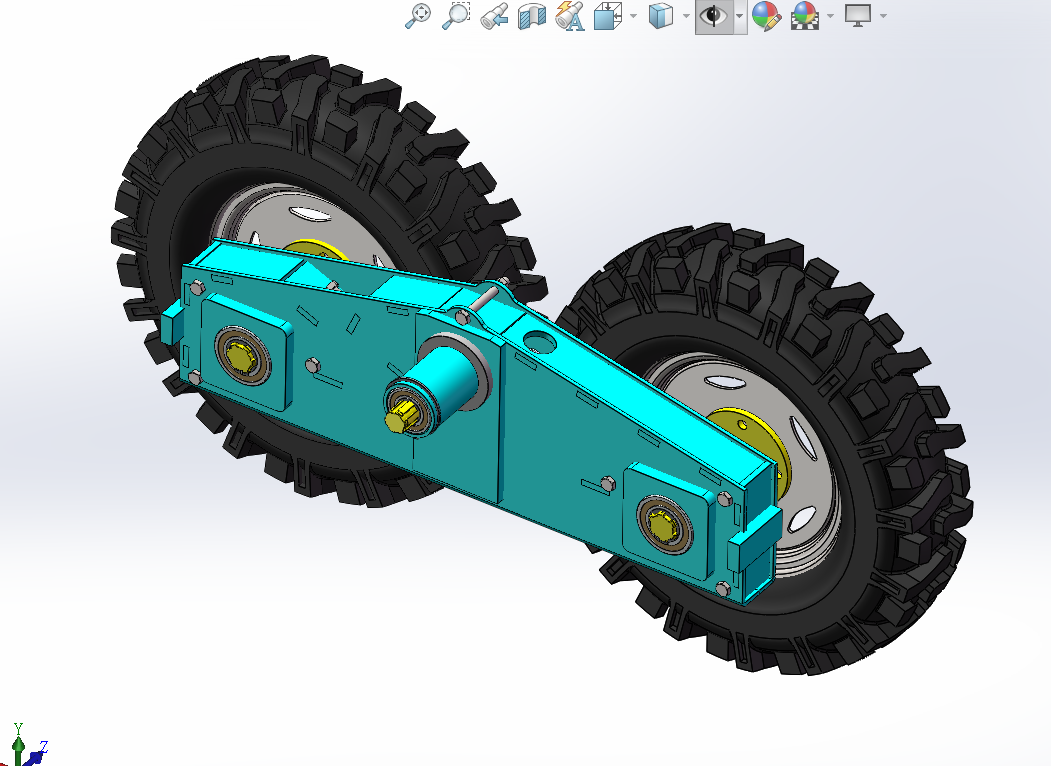The image size is (1051, 766).
Task: Open the View Settings monitor icon
Action: coord(859,15)
